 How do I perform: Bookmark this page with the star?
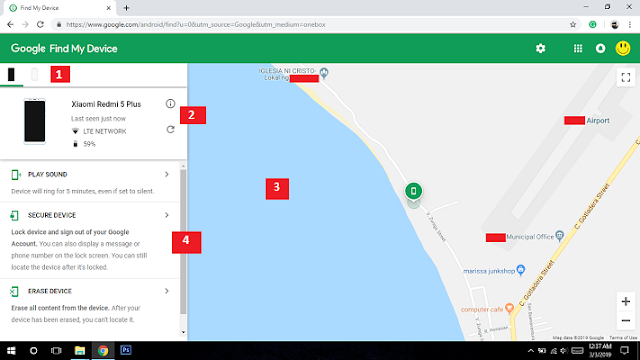tap(573, 24)
